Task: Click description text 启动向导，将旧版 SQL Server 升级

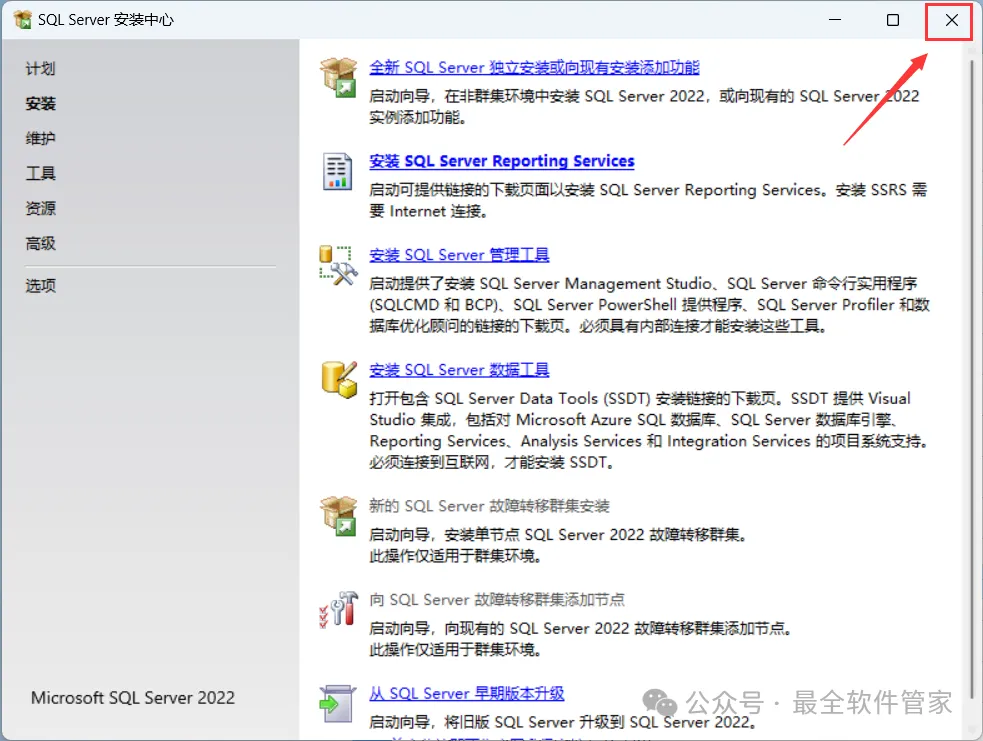Action: [562, 722]
